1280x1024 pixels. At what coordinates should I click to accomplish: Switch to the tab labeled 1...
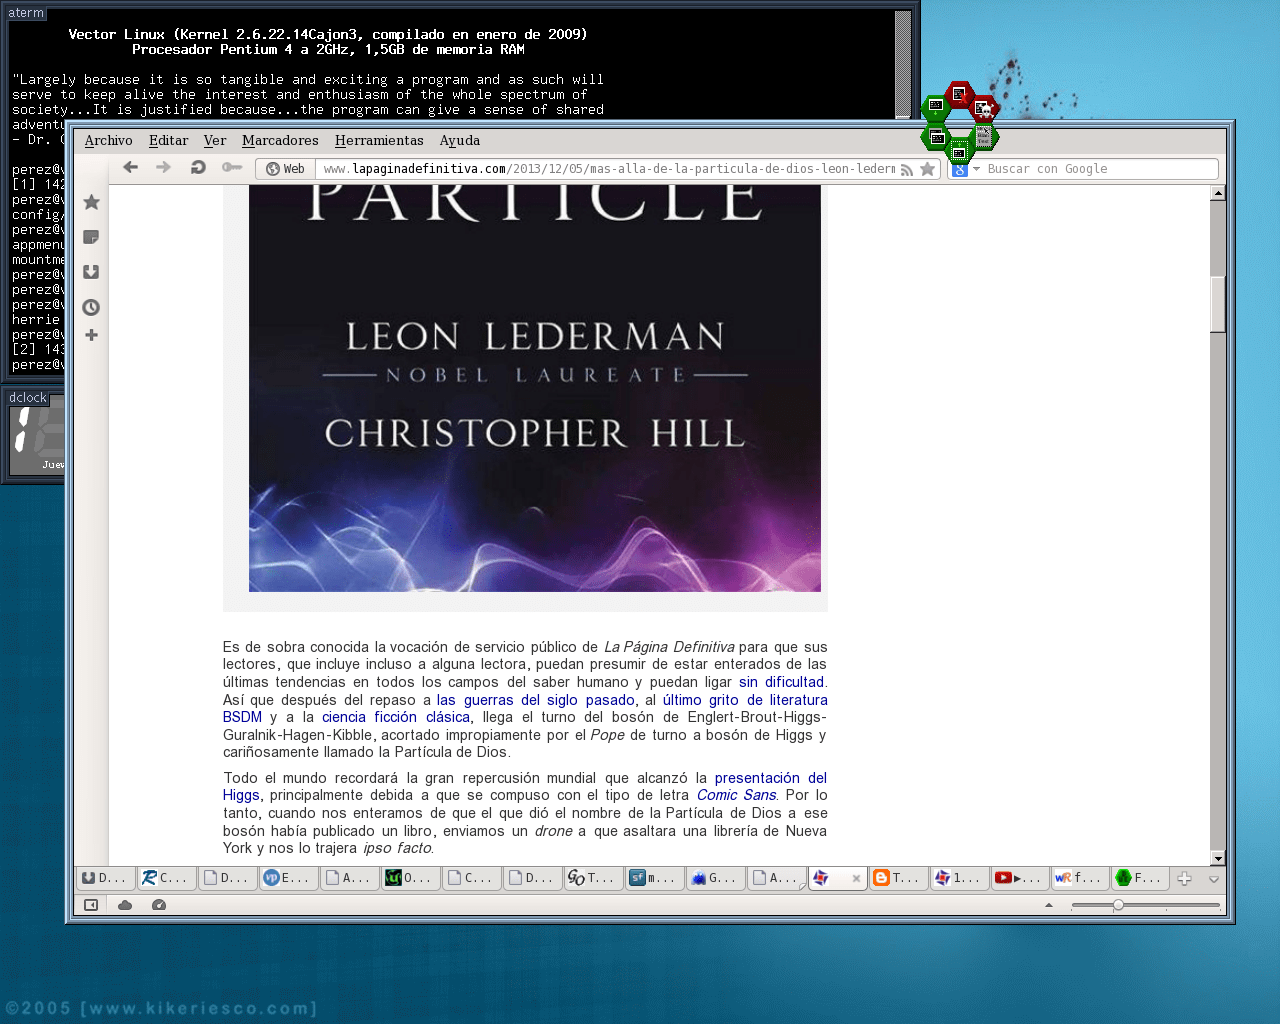(958, 878)
